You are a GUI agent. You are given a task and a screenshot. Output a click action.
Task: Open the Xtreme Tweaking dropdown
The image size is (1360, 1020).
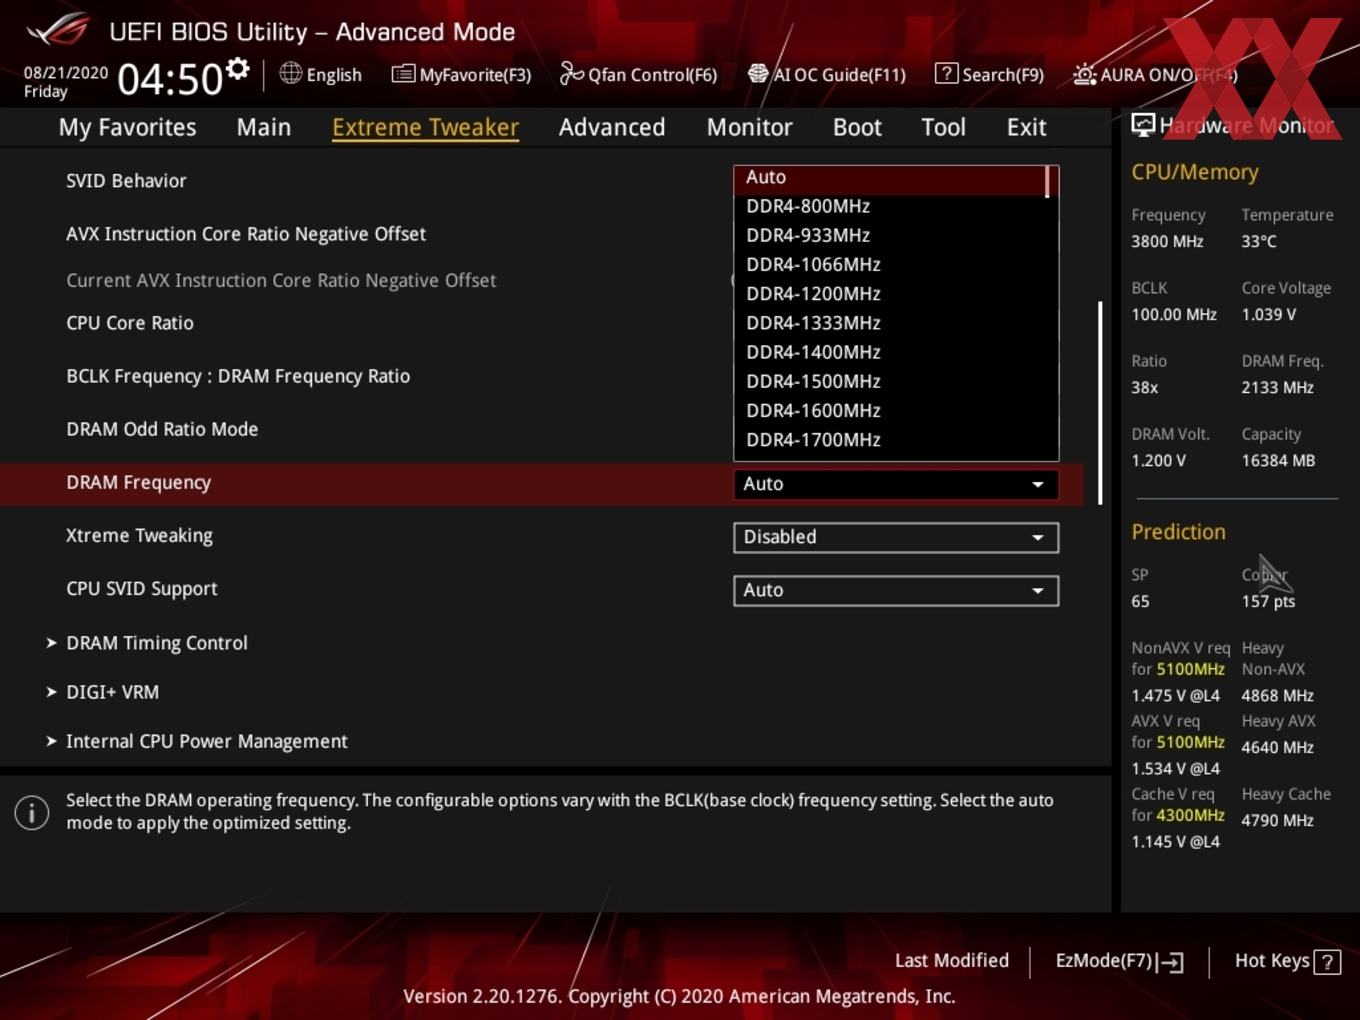pyautogui.click(x=895, y=537)
